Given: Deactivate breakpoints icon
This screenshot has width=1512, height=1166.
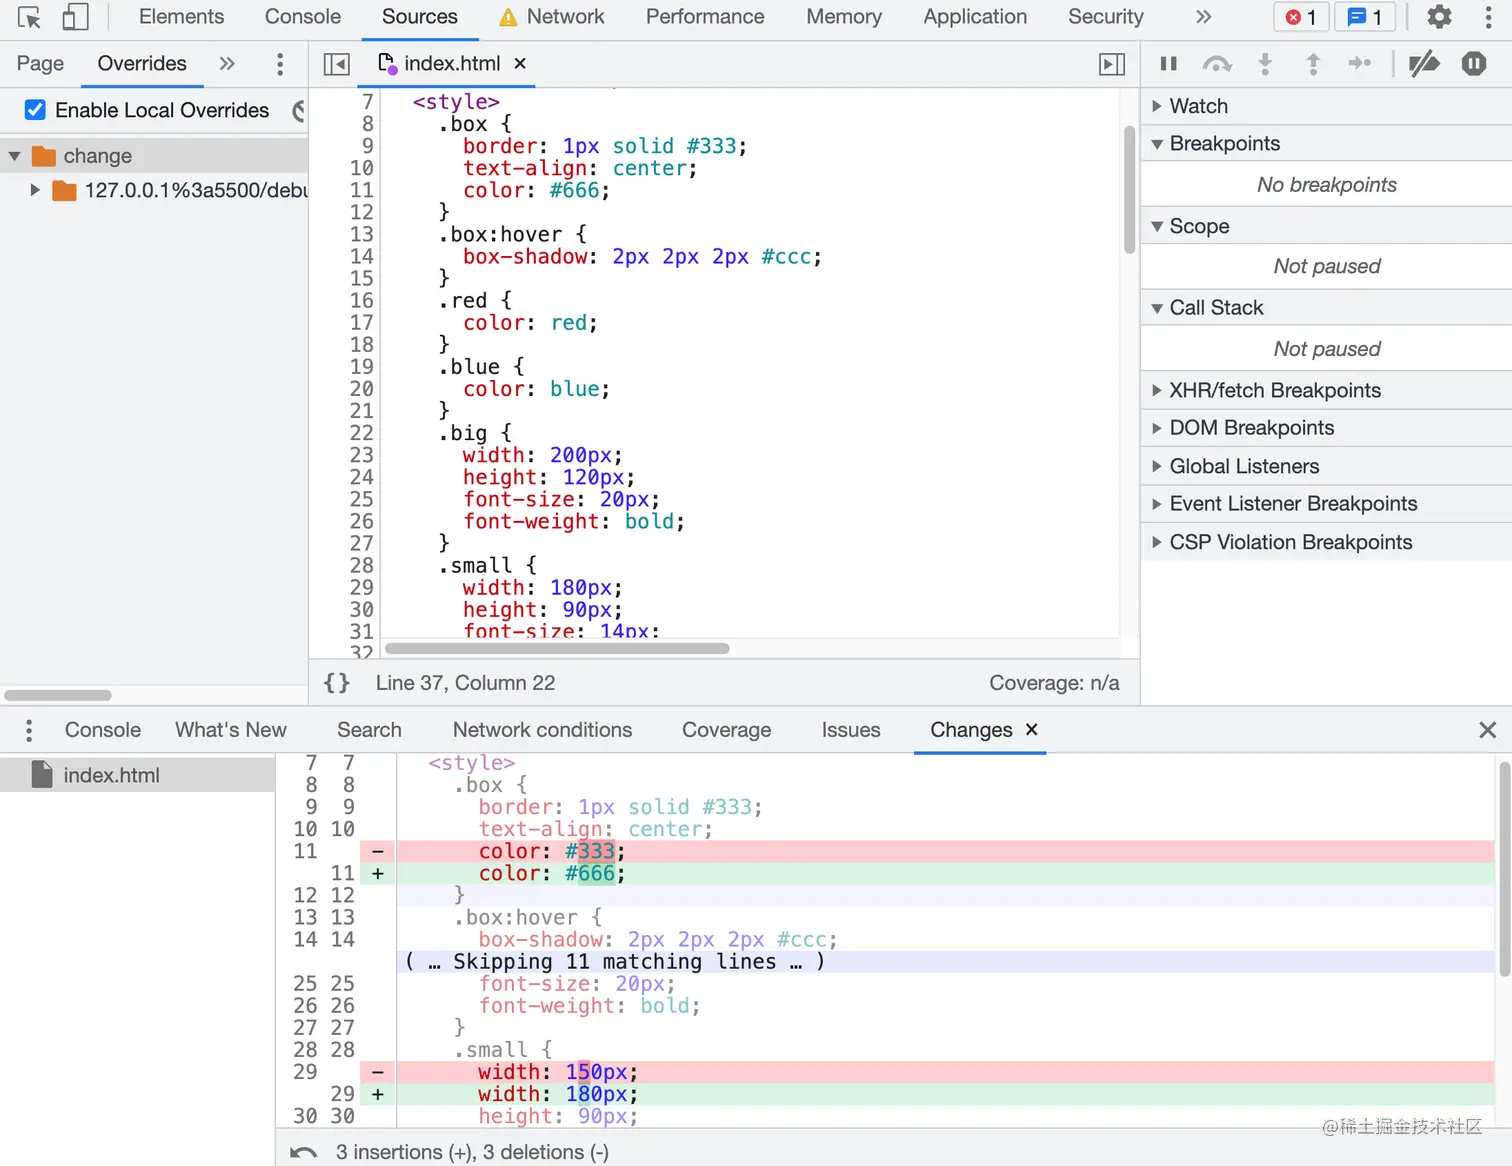Looking at the screenshot, I should point(1424,64).
